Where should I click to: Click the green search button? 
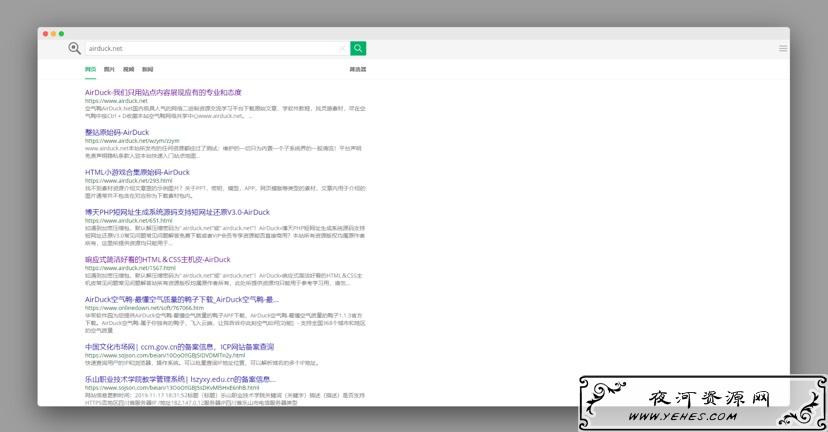[358, 48]
